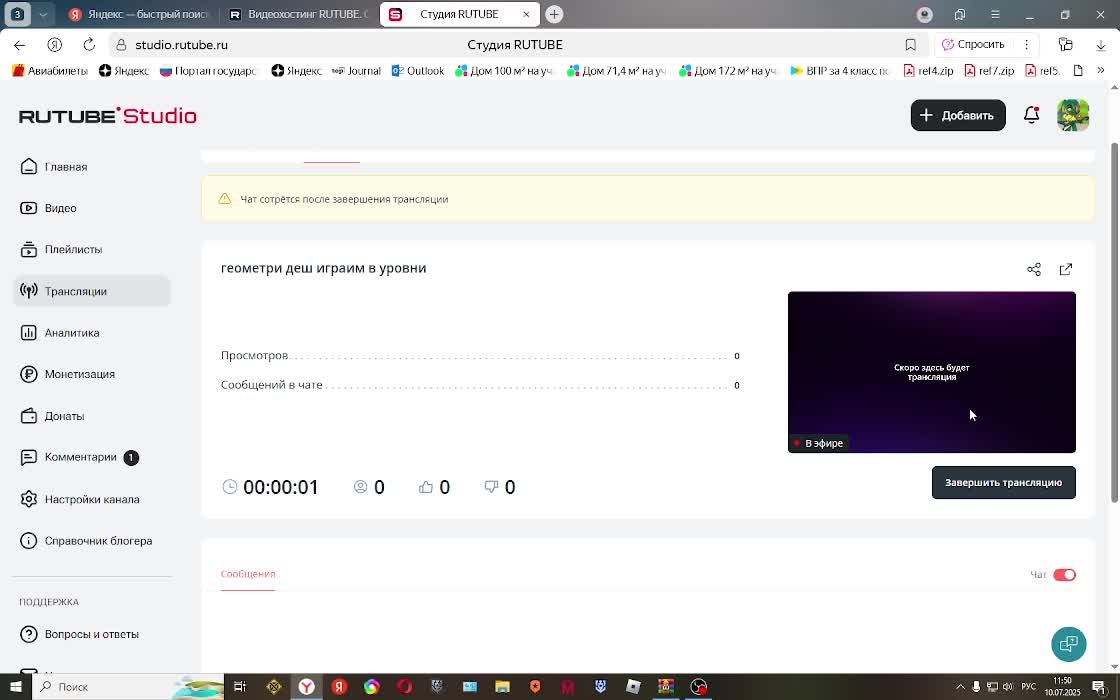Open the Outlook bookmark
1120x700 pixels.
[418, 71]
